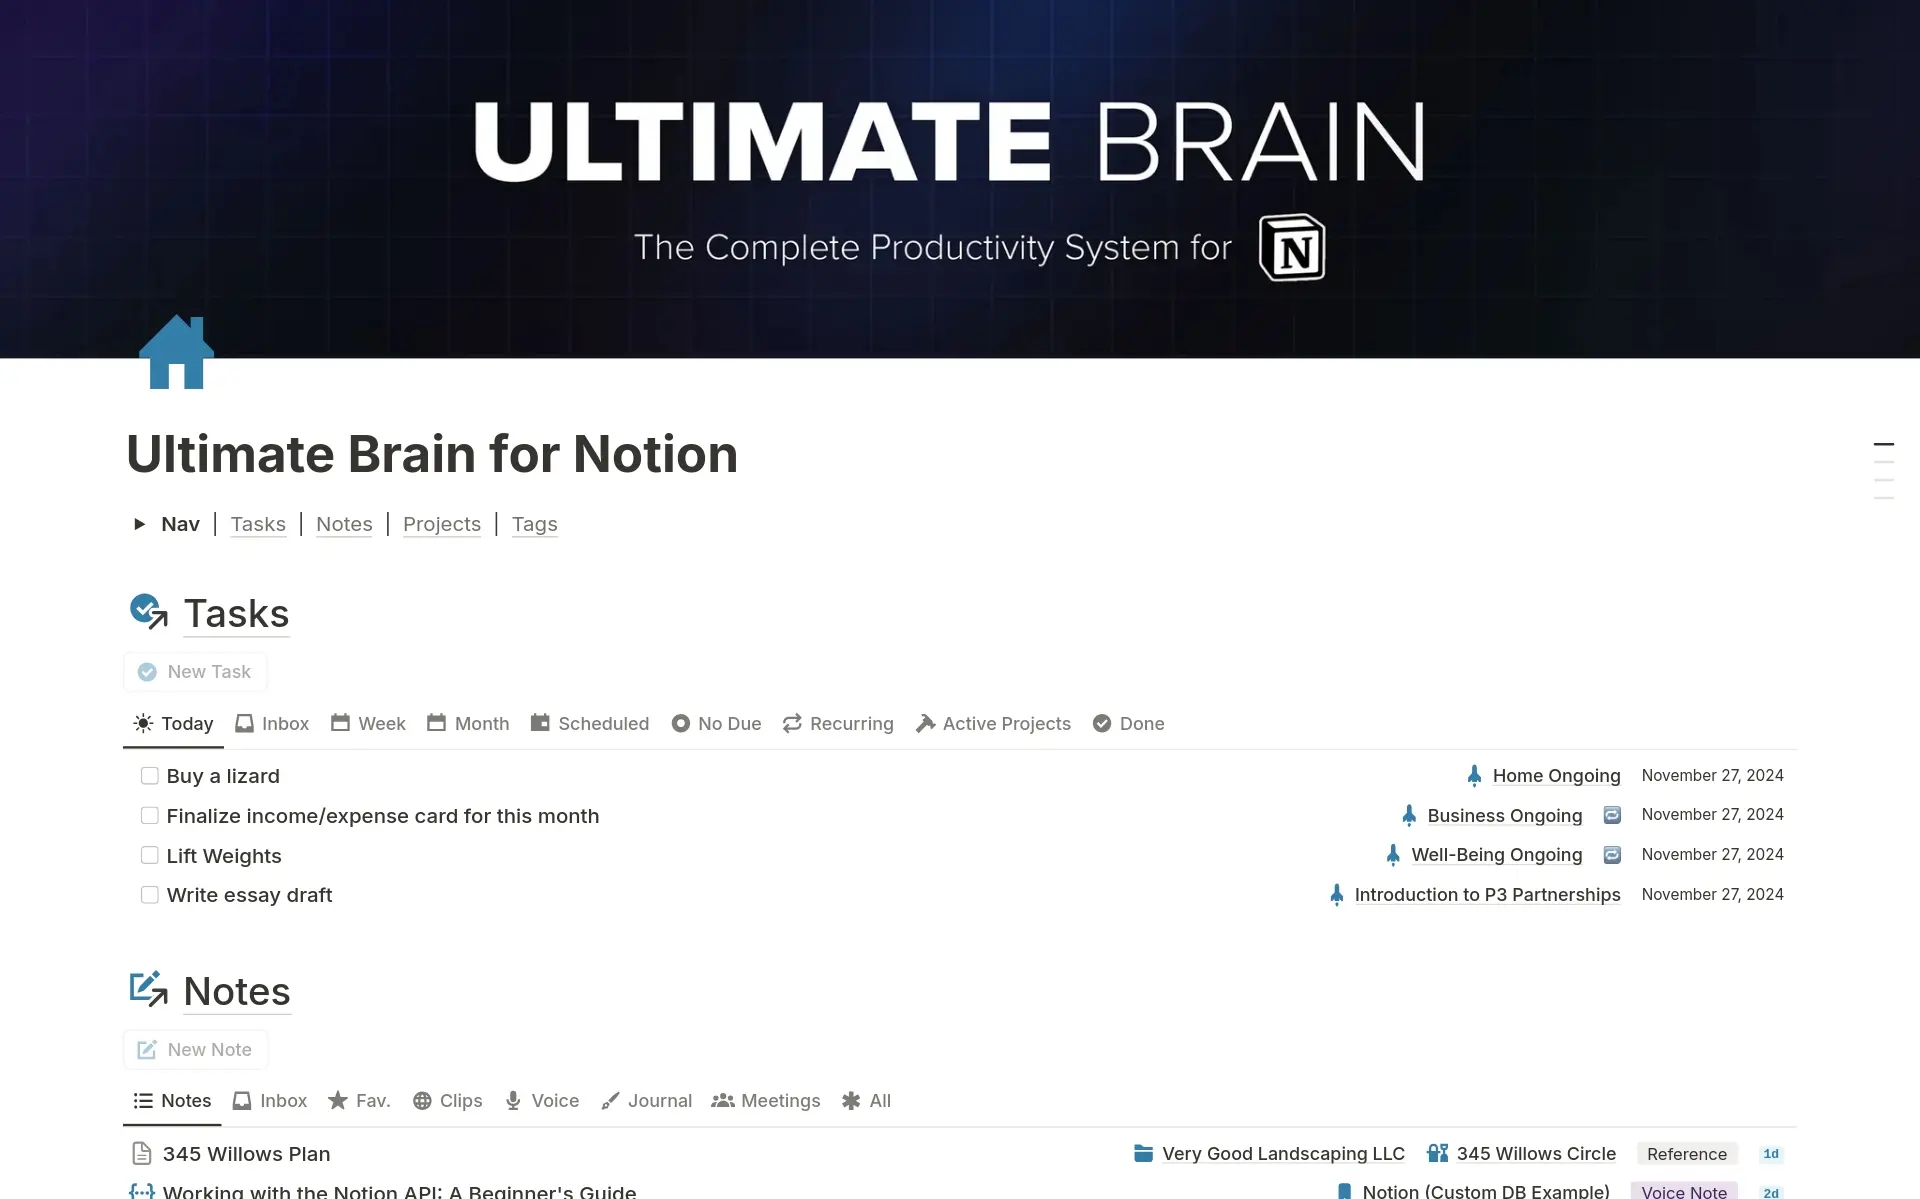Open the Notes section heading link

click(x=237, y=991)
